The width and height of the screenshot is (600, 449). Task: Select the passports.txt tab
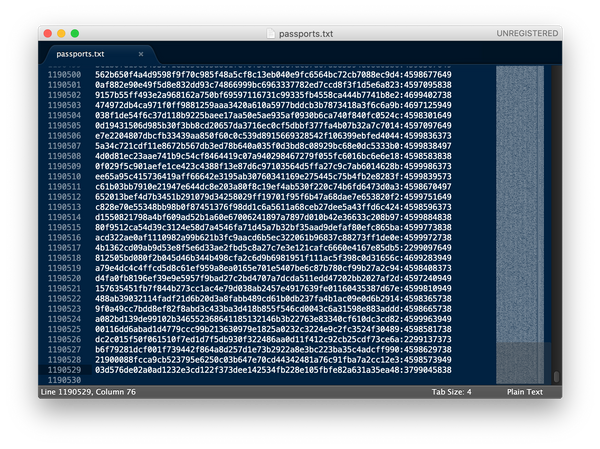(x=80, y=54)
